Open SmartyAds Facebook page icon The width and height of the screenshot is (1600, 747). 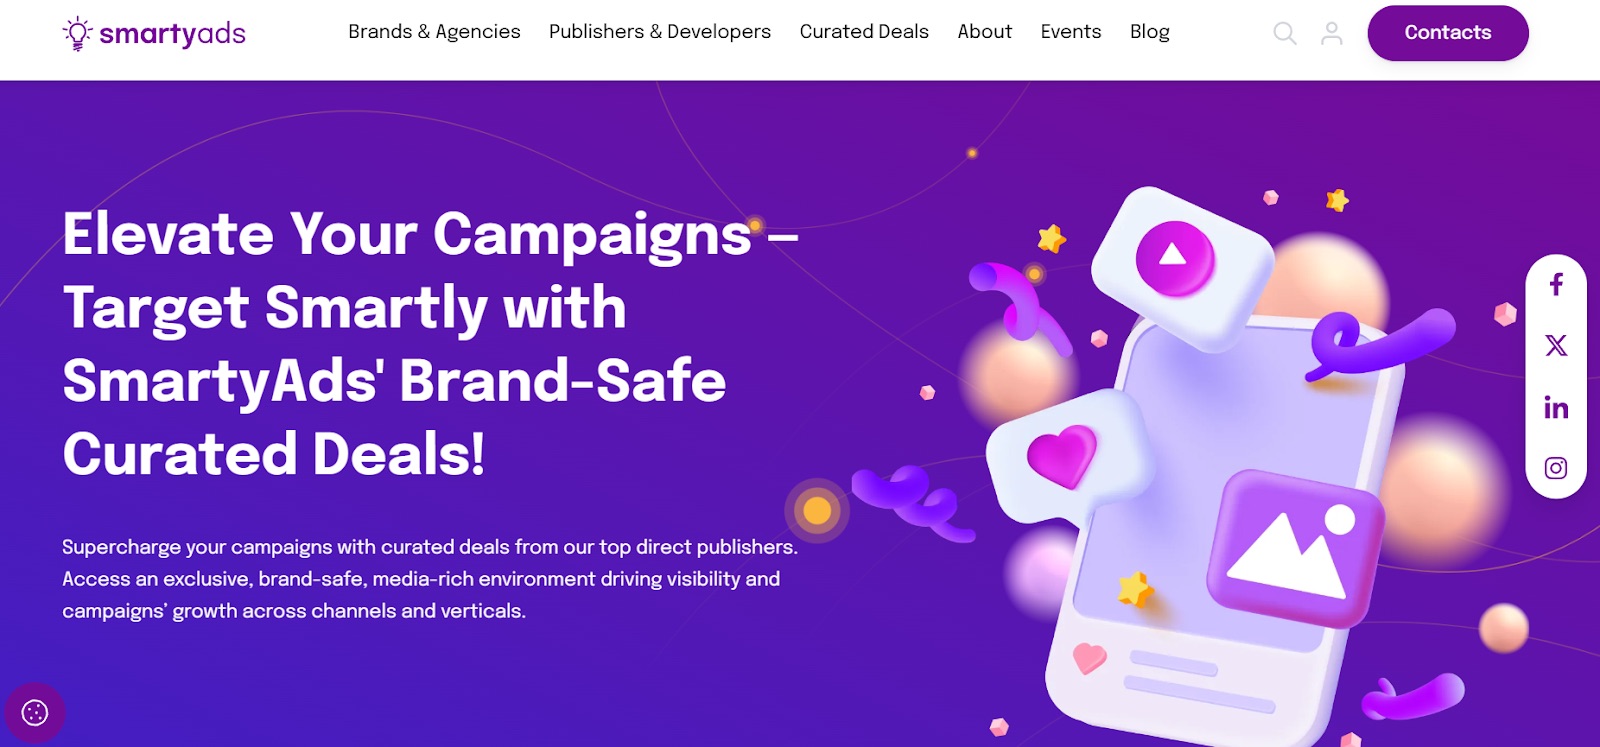pyautogui.click(x=1556, y=285)
